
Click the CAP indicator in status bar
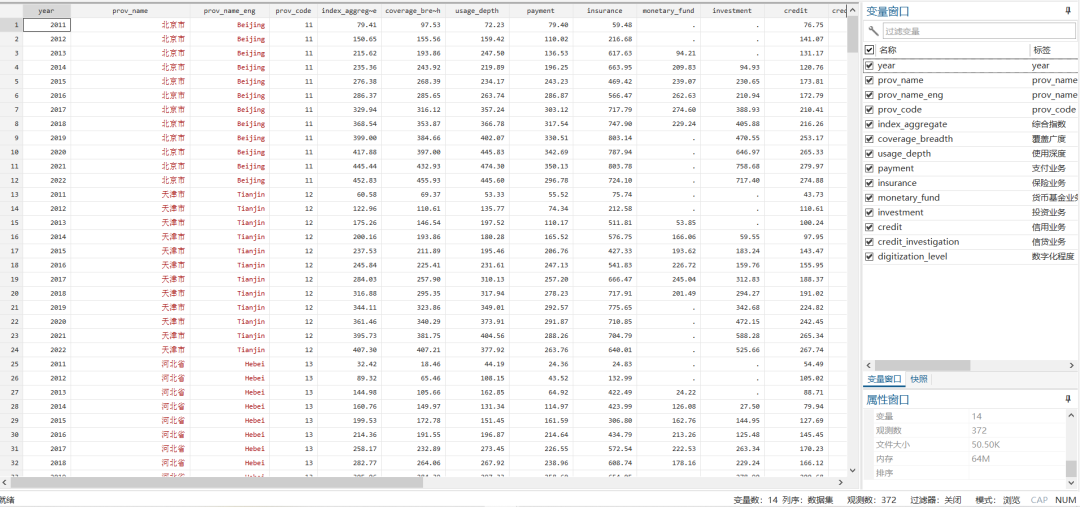click(1039, 499)
